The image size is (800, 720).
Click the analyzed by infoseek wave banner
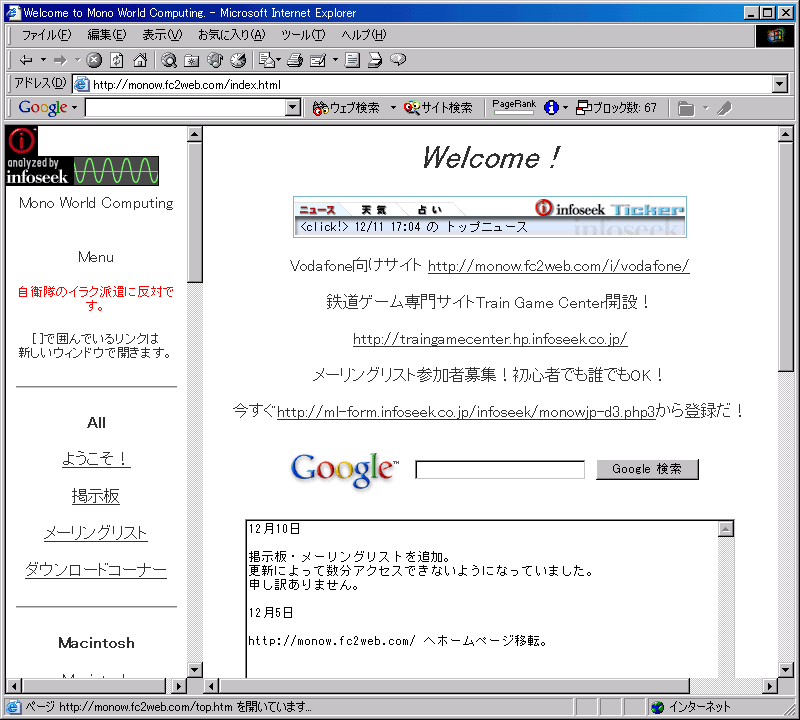click(83, 170)
